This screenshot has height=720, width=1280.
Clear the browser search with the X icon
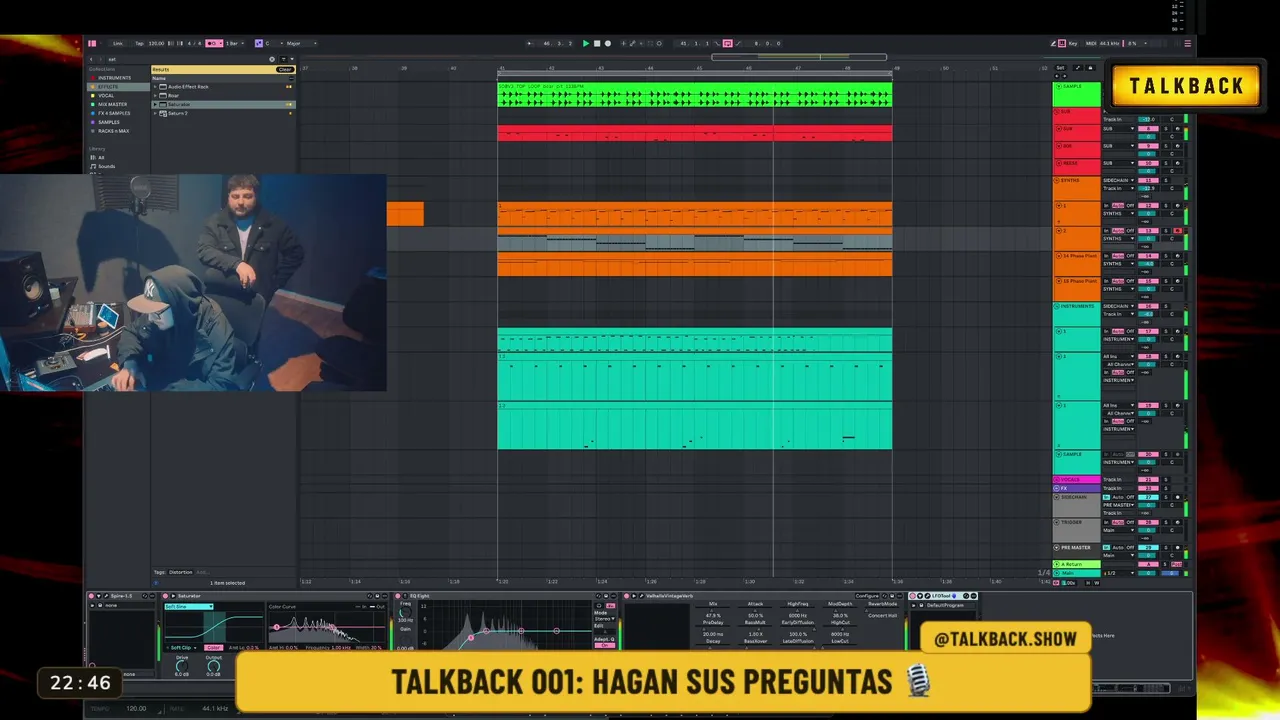271,59
